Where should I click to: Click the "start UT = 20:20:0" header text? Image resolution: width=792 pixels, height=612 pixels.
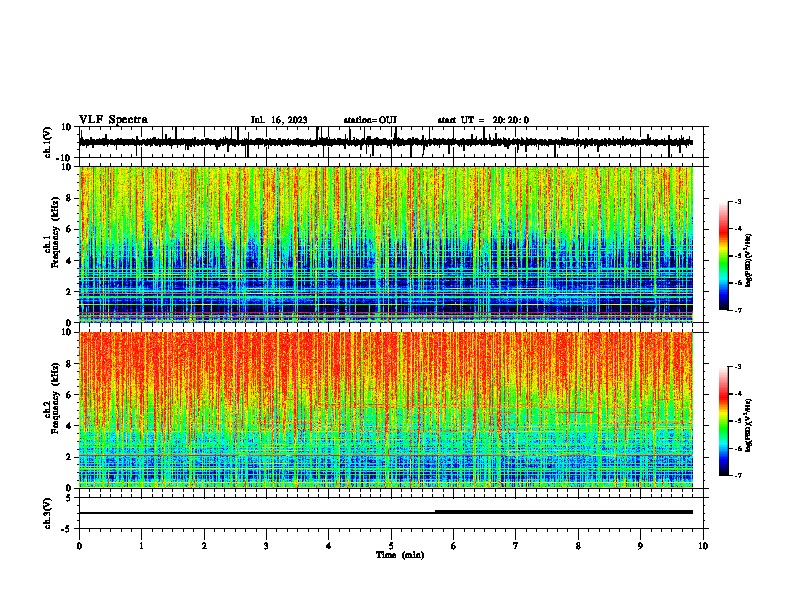click(x=483, y=120)
